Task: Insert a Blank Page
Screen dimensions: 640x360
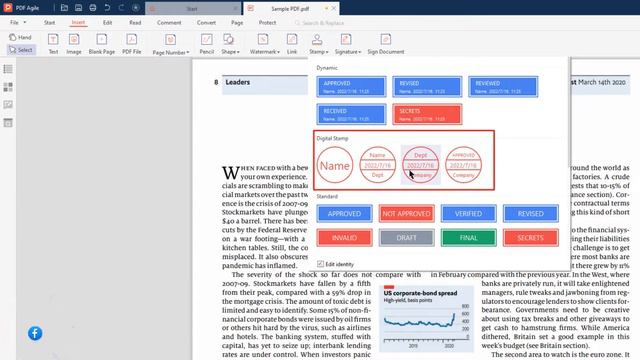Action: 102,44
